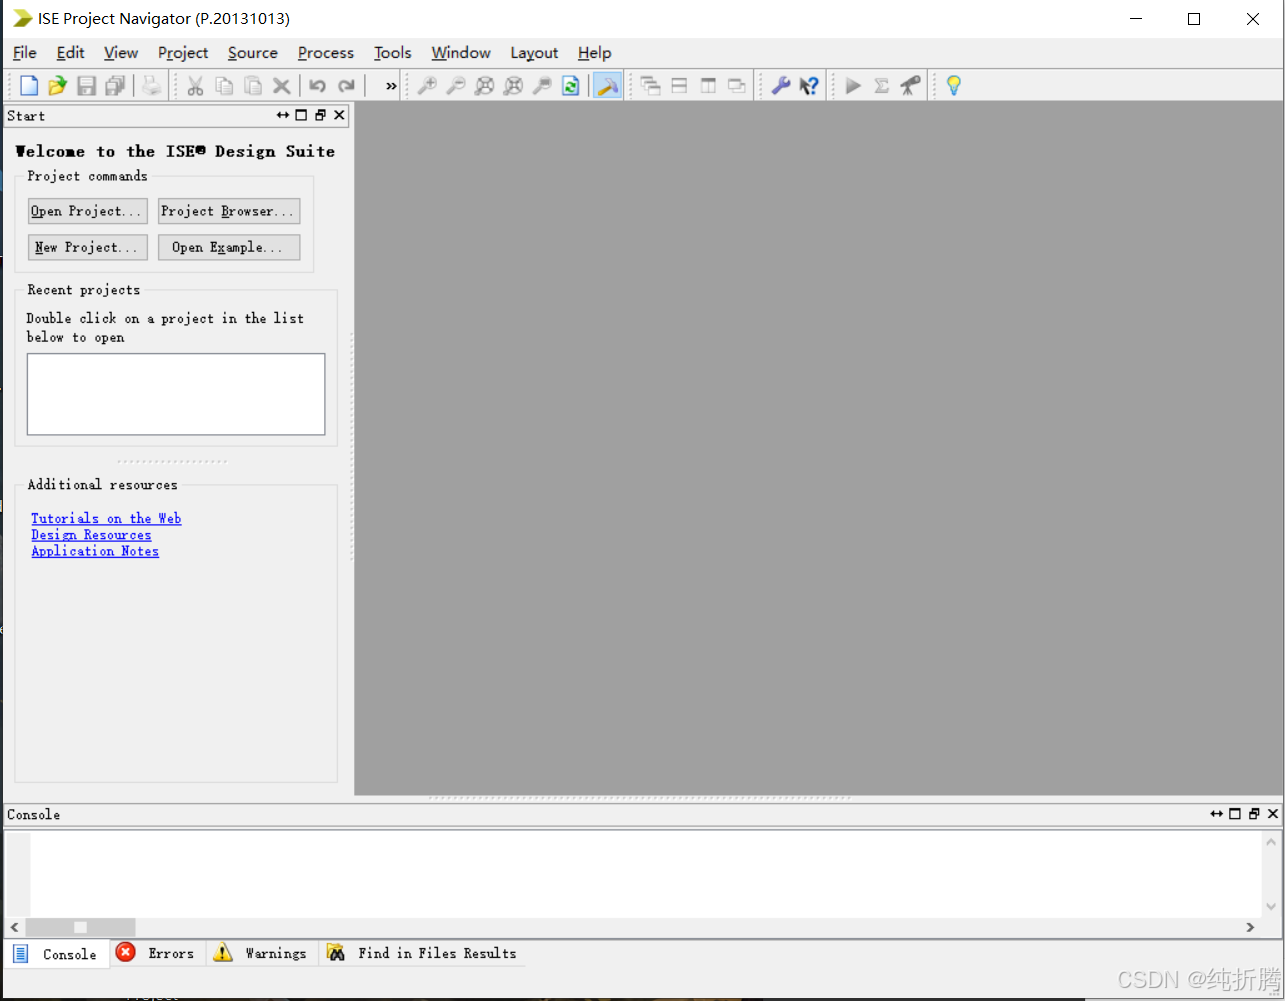This screenshot has height=1001, width=1285.
Task: Float the Console panel
Action: coord(1254,814)
